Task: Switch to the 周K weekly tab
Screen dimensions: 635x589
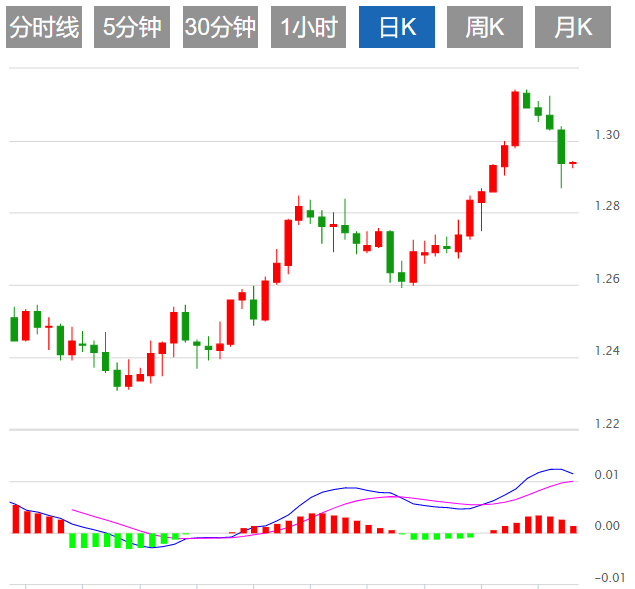Action: [485, 28]
